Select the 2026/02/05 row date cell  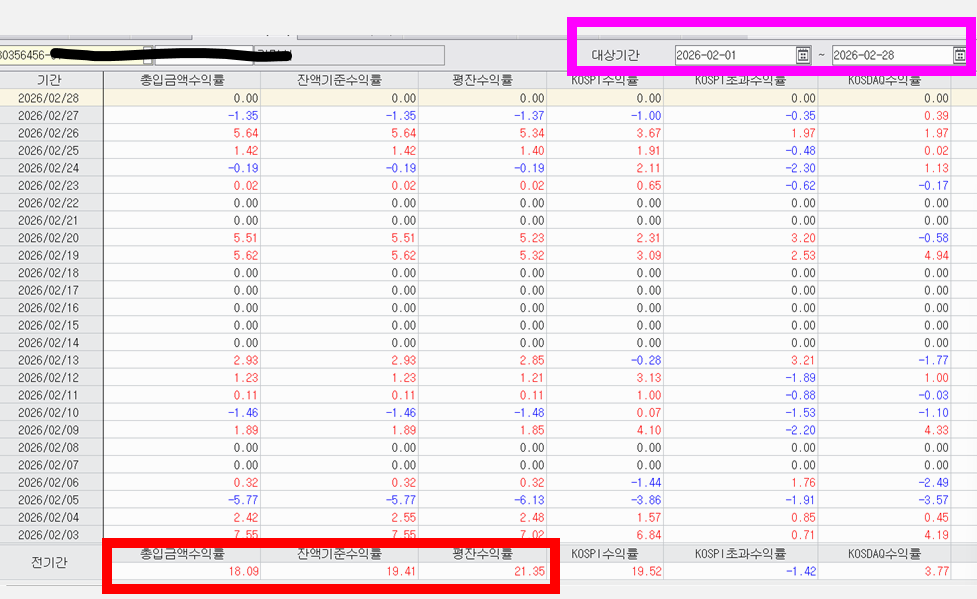pyautogui.click(x=50, y=499)
